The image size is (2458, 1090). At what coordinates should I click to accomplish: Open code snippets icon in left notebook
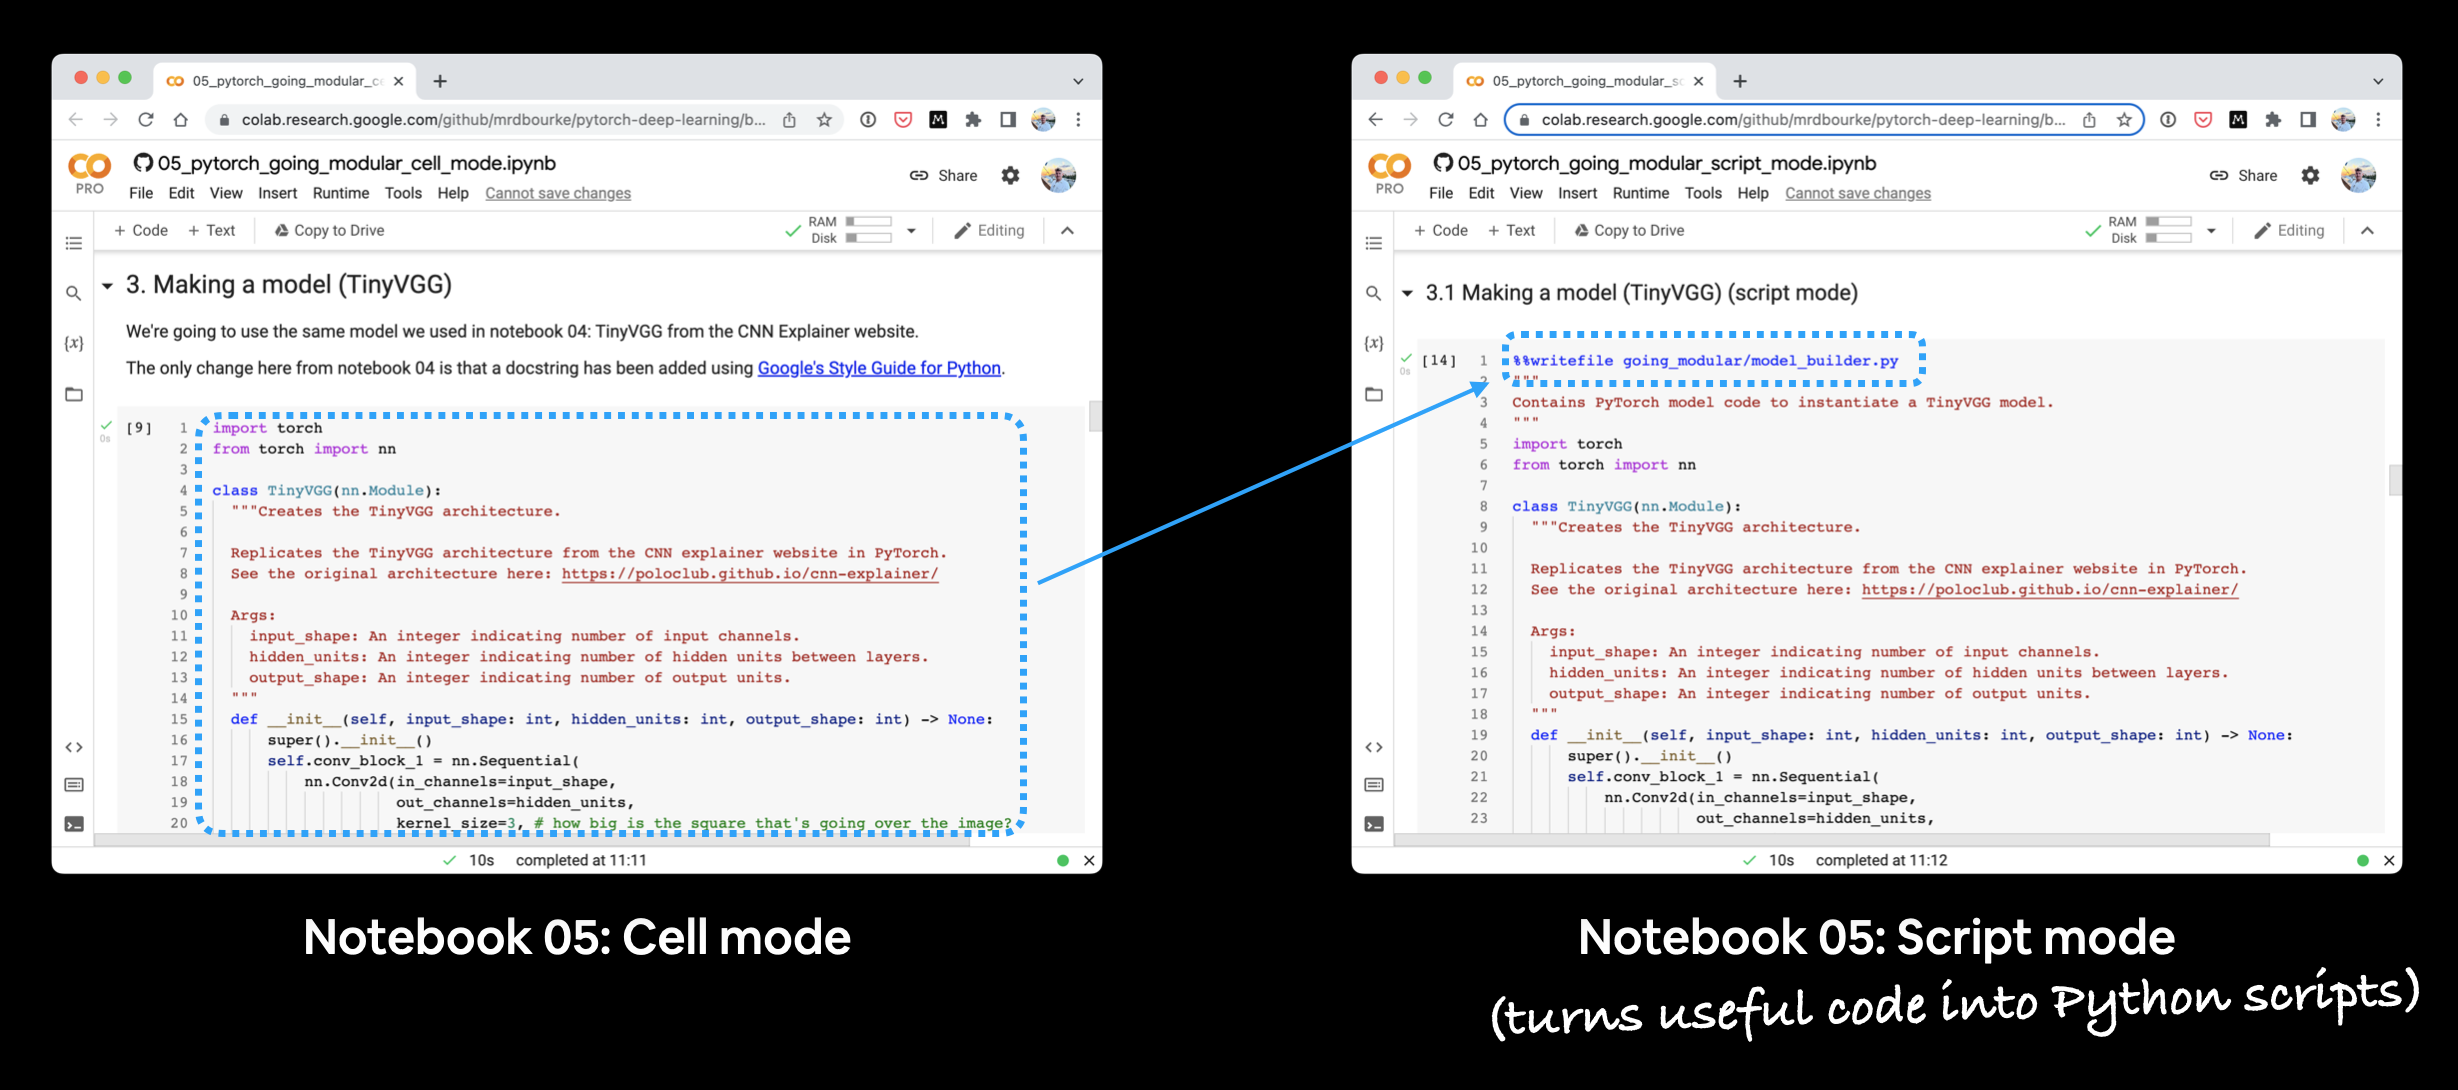click(73, 747)
